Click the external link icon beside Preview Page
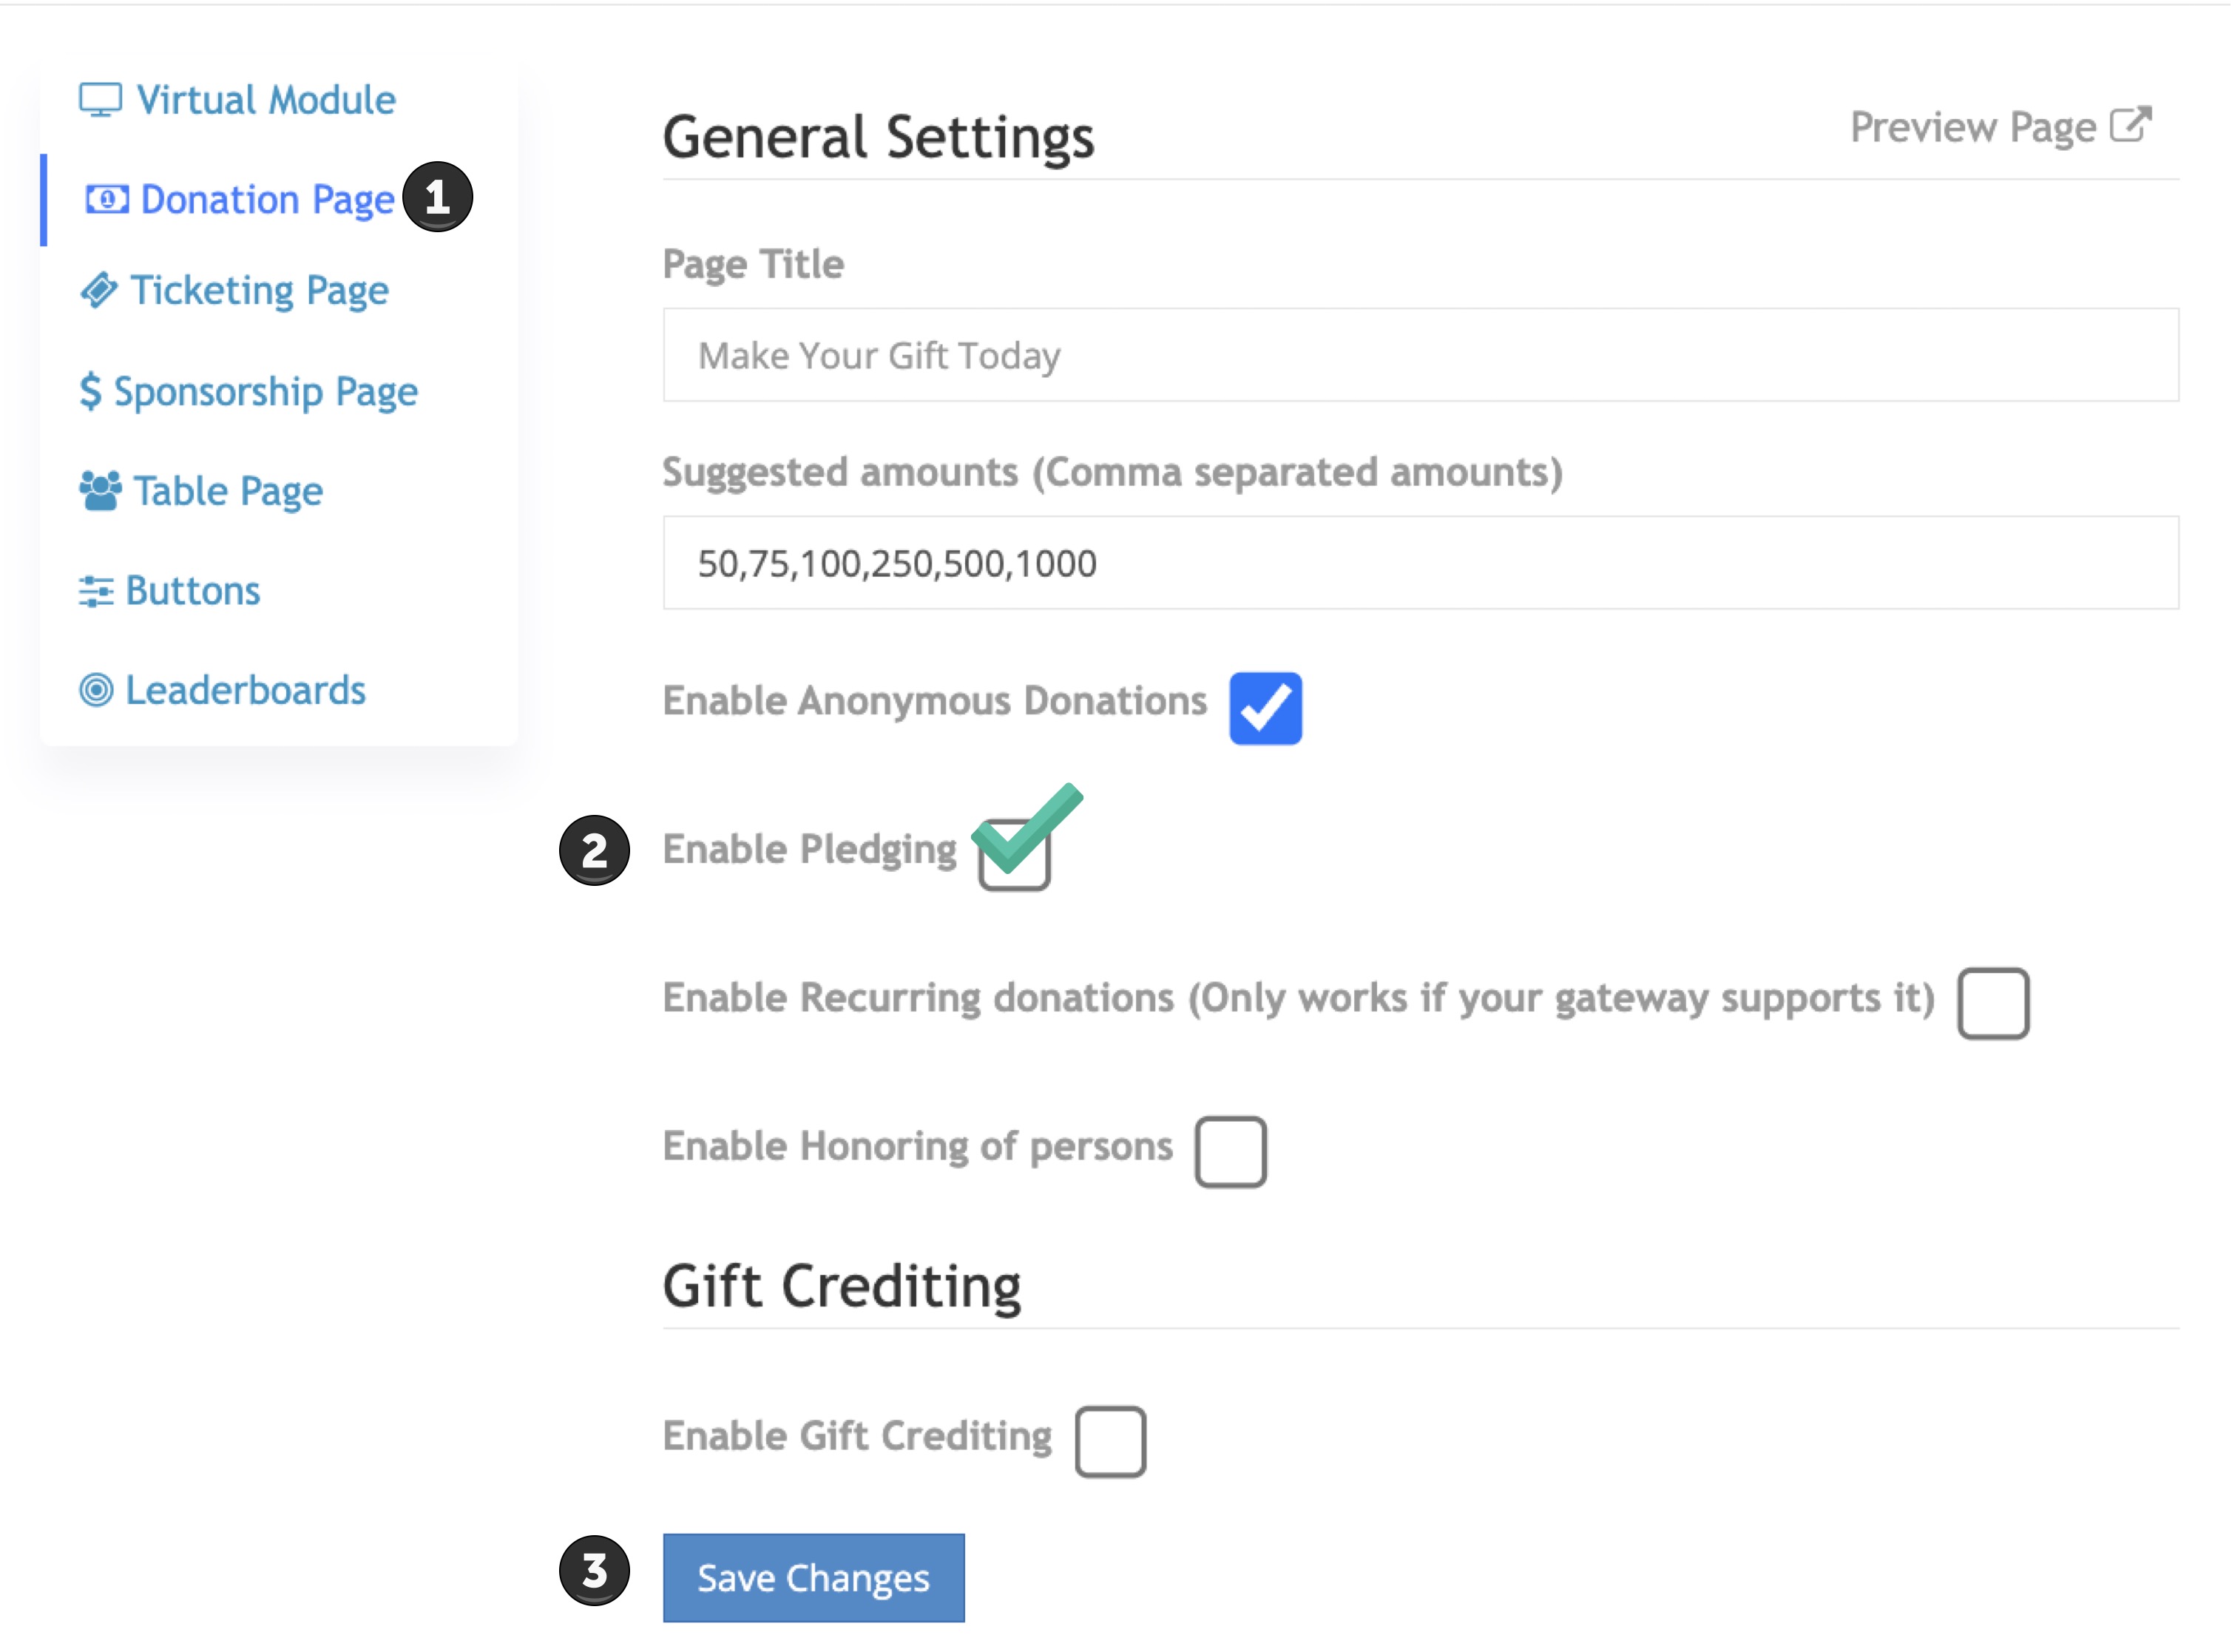The image size is (2232, 1652). click(x=2130, y=125)
